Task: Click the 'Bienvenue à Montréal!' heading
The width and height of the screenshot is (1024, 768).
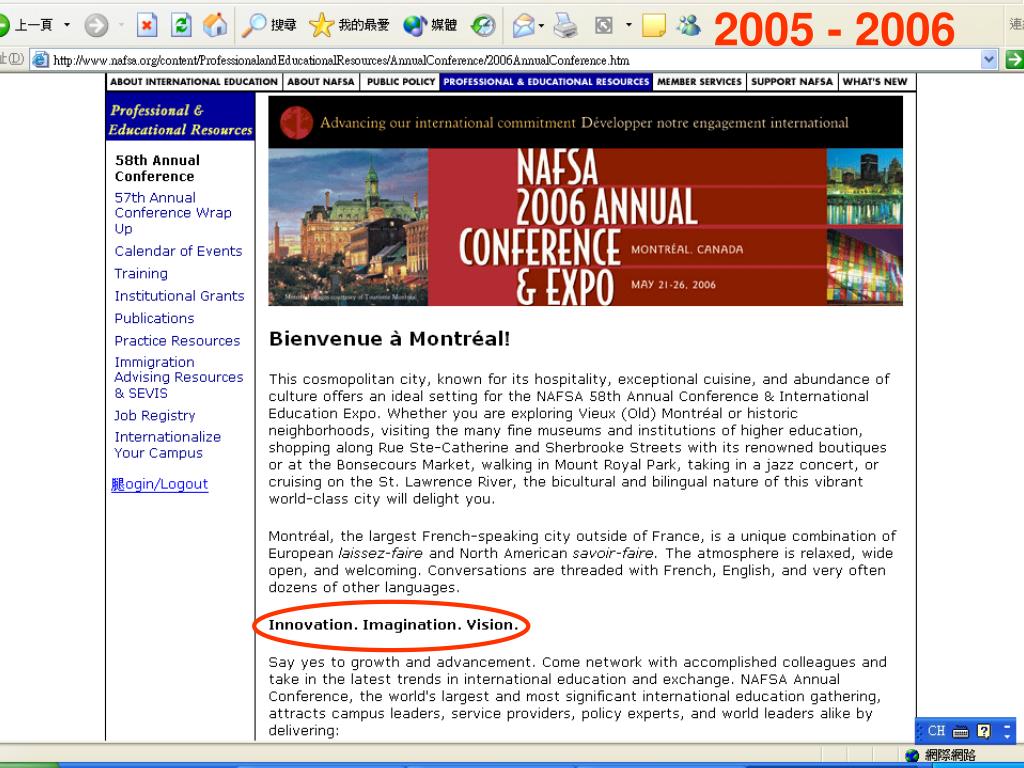Action: point(389,339)
